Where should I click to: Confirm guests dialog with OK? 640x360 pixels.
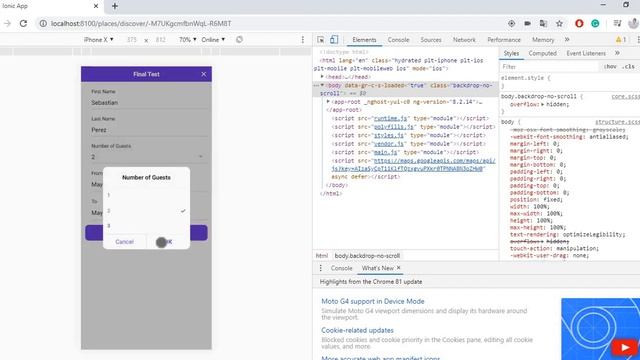[168, 242]
